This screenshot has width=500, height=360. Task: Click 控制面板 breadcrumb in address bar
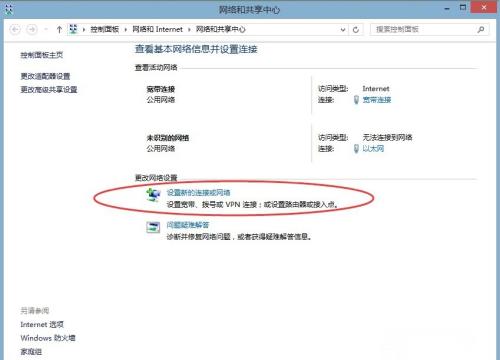[x=105, y=29]
